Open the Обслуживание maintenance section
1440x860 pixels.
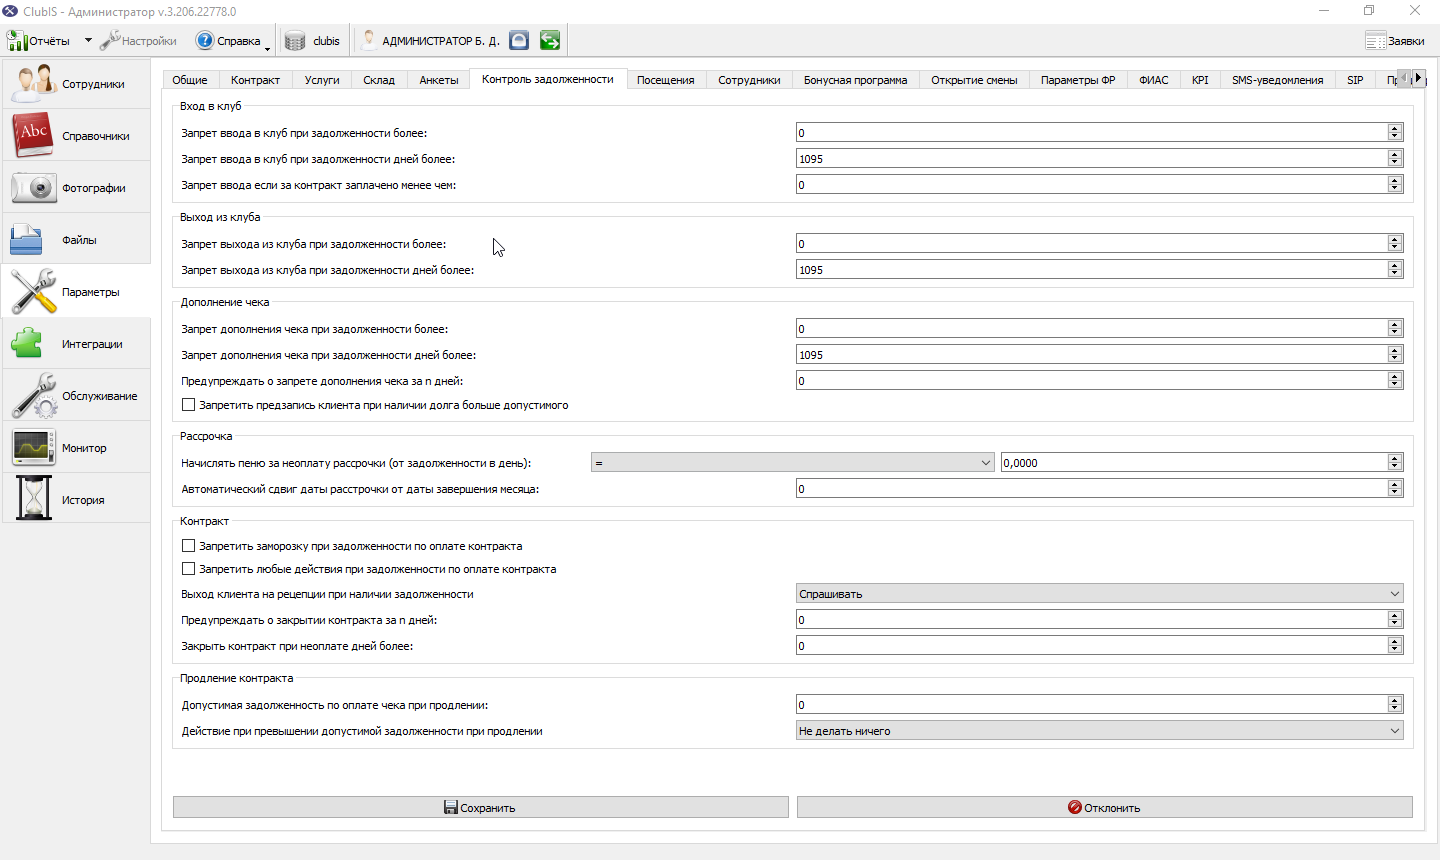pos(76,396)
